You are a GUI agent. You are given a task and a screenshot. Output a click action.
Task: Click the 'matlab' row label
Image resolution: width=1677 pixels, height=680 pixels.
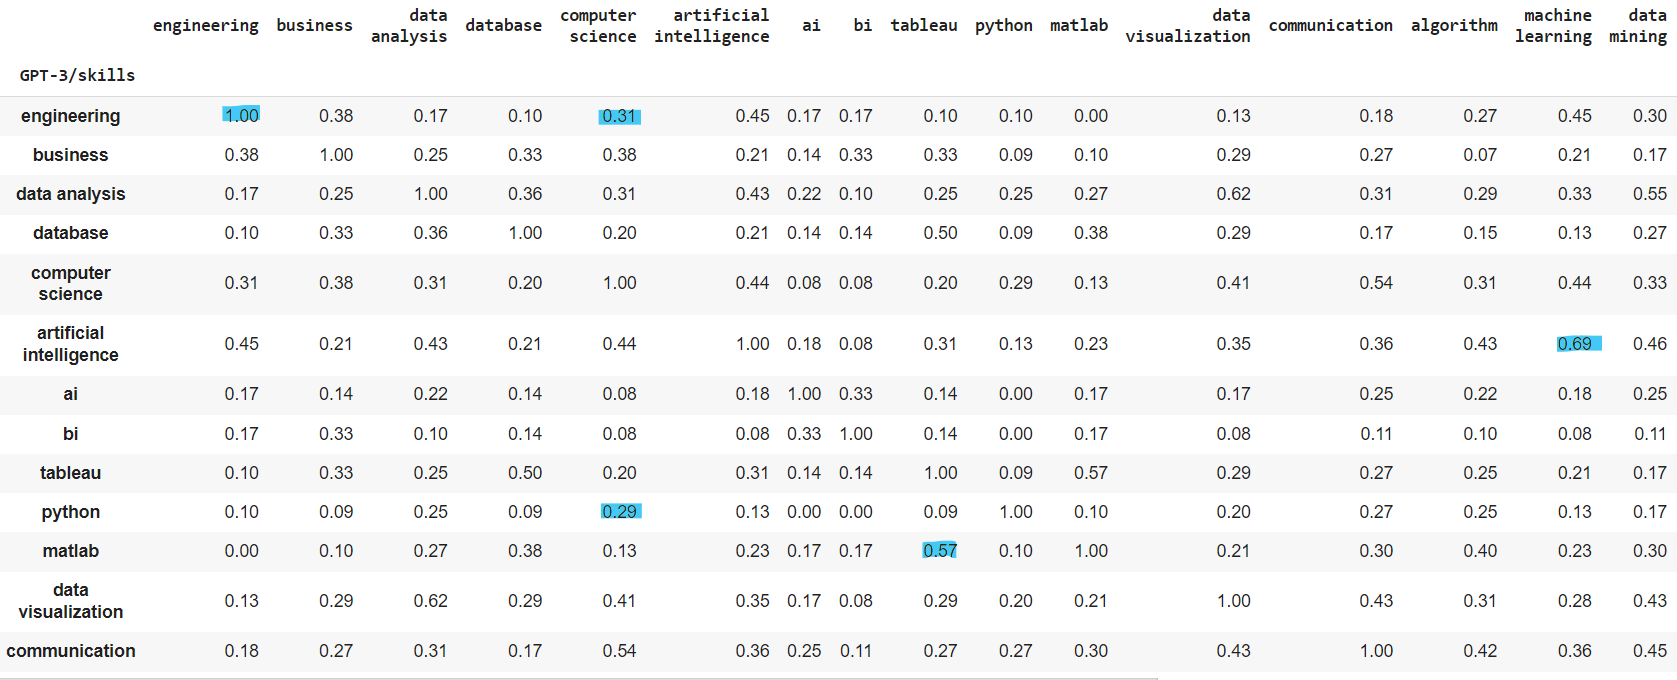(70, 551)
